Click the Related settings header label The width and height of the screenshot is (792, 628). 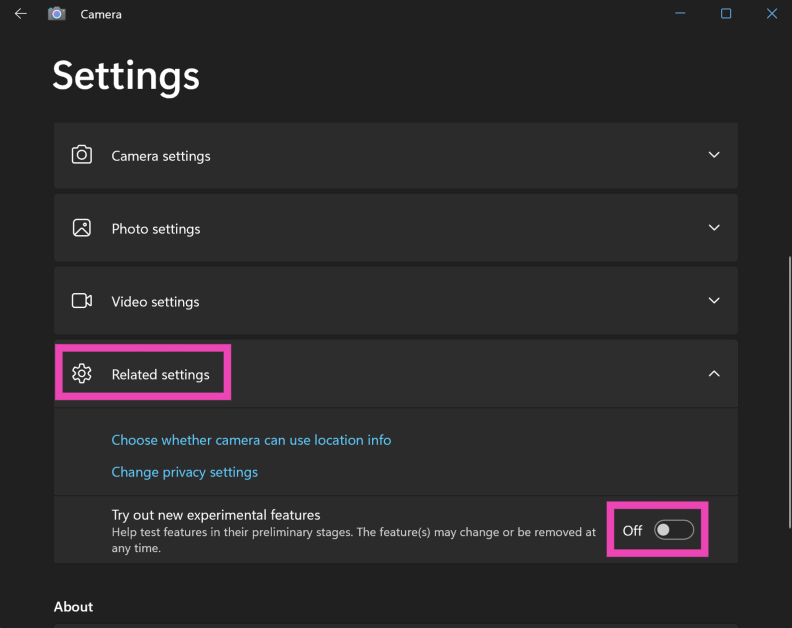[161, 375]
